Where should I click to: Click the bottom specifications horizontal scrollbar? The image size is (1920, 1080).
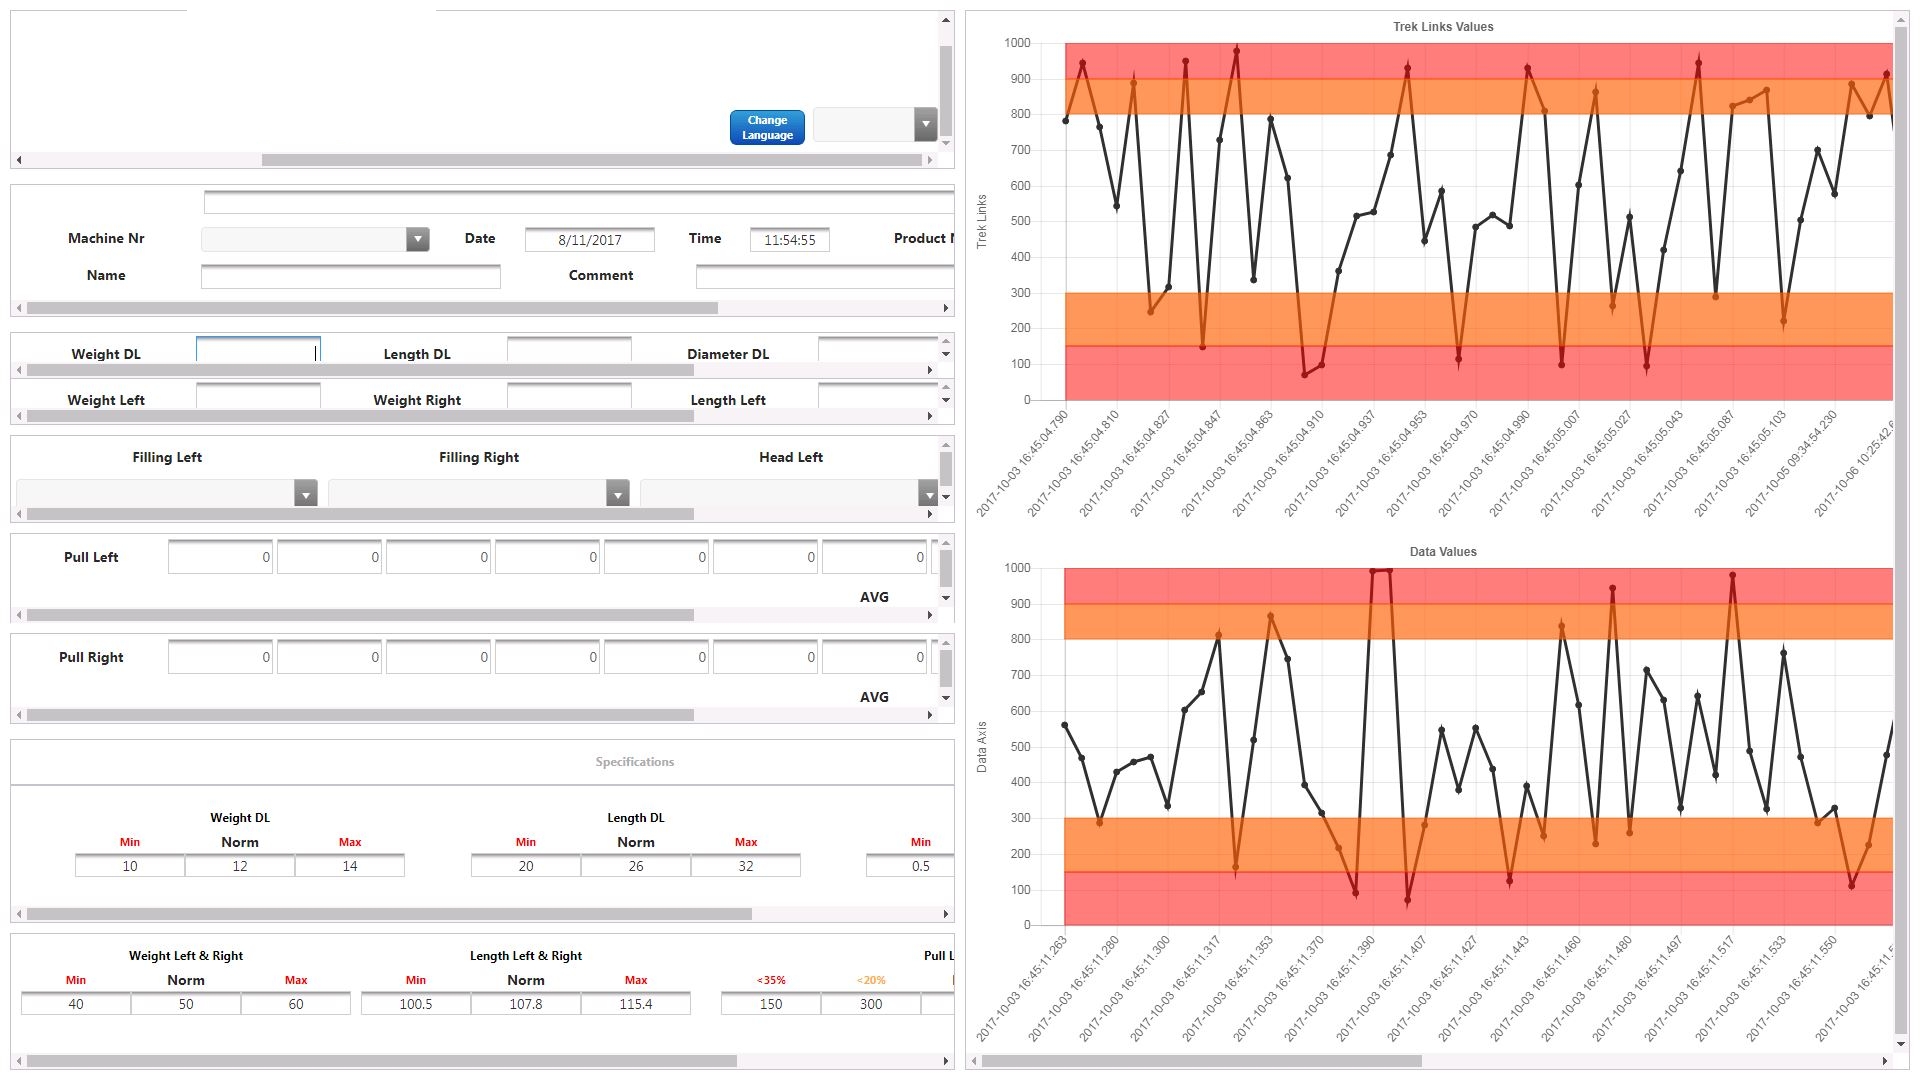382,1061
